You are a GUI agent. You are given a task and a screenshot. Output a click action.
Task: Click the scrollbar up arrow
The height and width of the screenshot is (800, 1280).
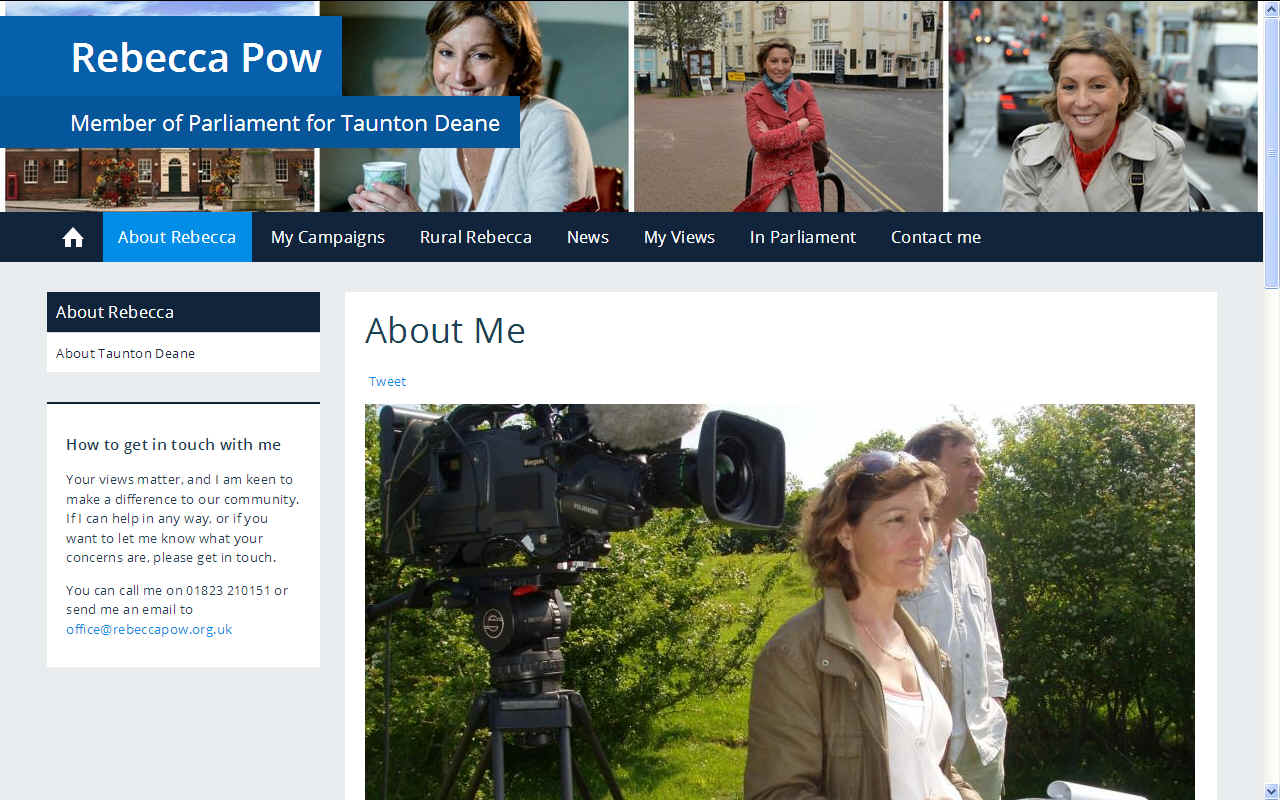pos(1272,8)
